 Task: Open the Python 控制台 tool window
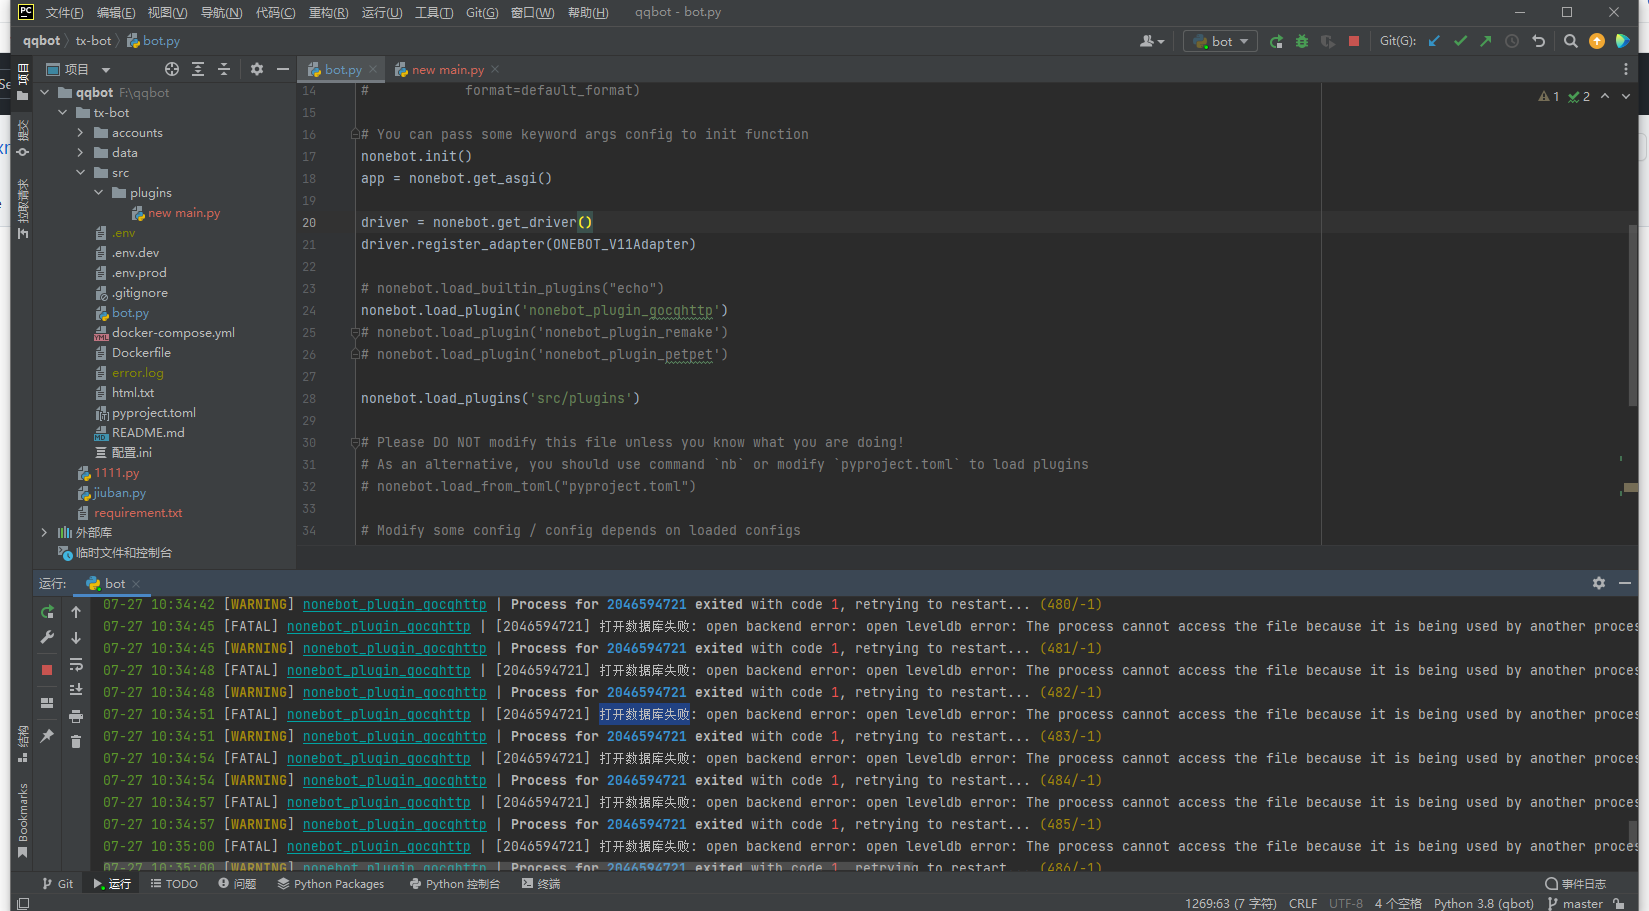coord(455,884)
